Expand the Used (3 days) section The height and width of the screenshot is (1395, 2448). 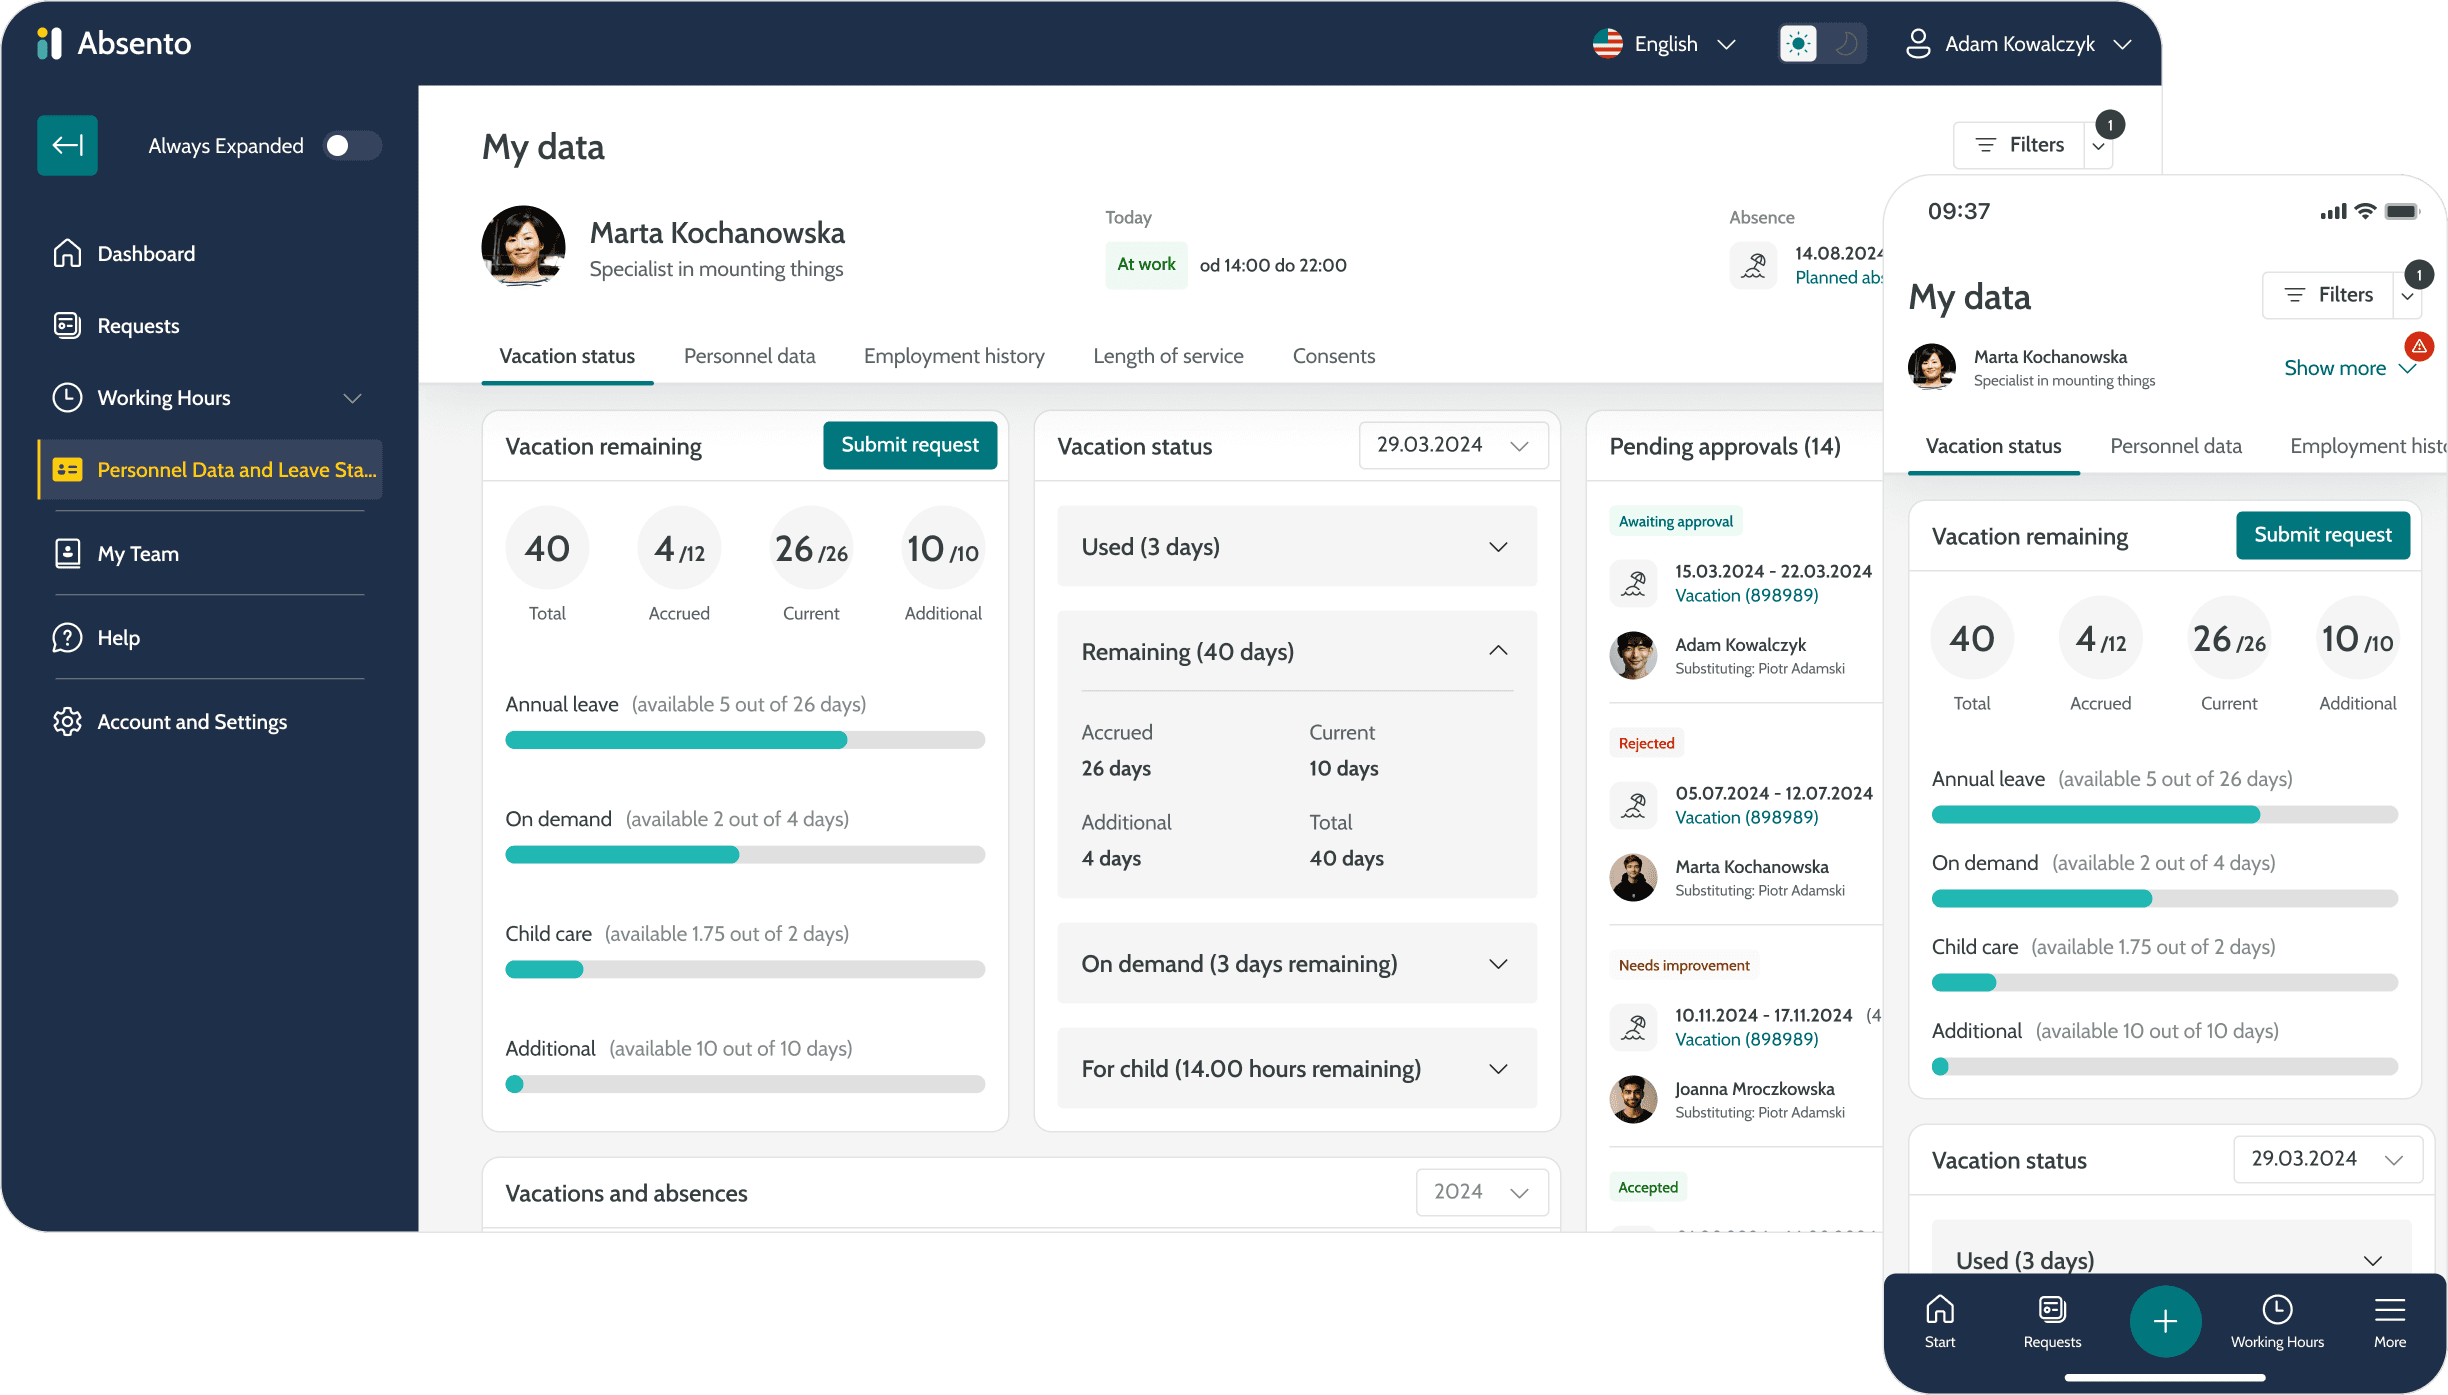pos(1296,547)
